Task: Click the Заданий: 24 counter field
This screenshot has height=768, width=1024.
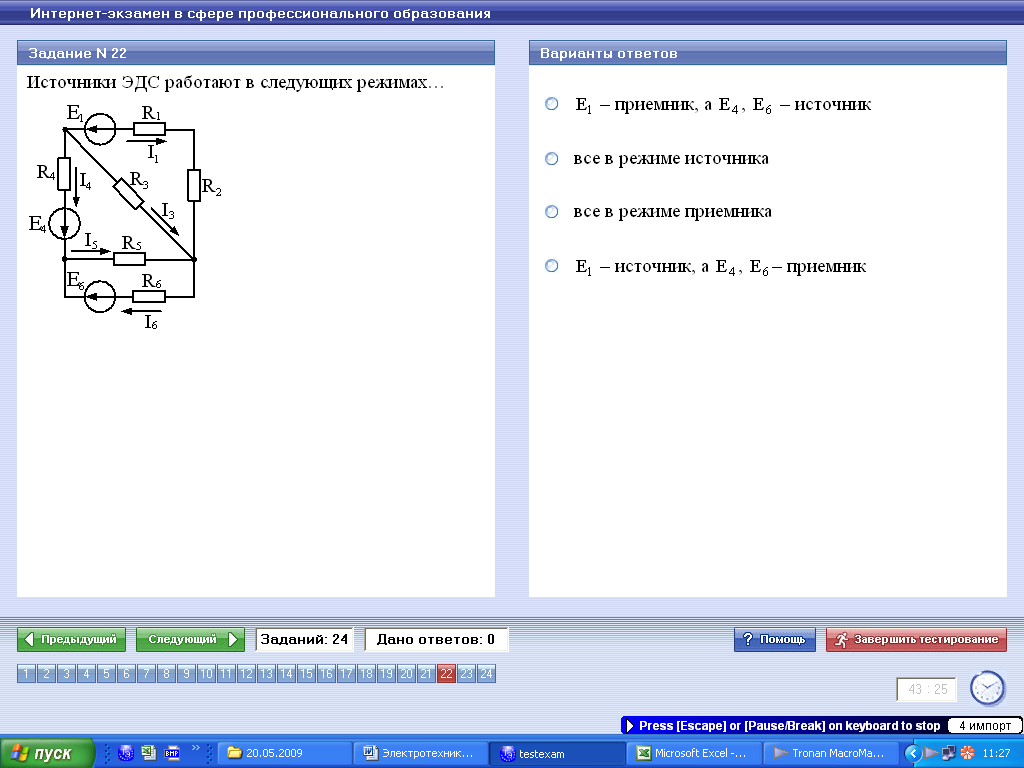Action: coord(304,639)
